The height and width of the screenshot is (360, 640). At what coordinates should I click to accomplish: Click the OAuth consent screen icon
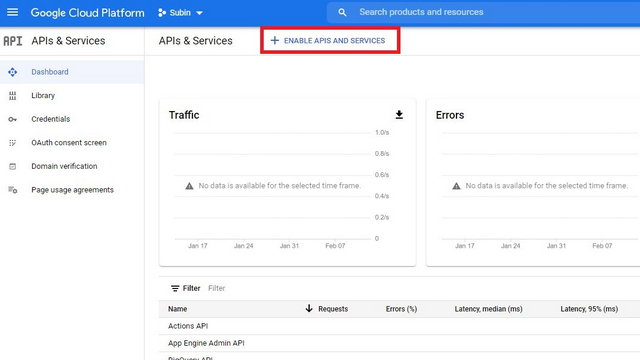coord(13,143)
